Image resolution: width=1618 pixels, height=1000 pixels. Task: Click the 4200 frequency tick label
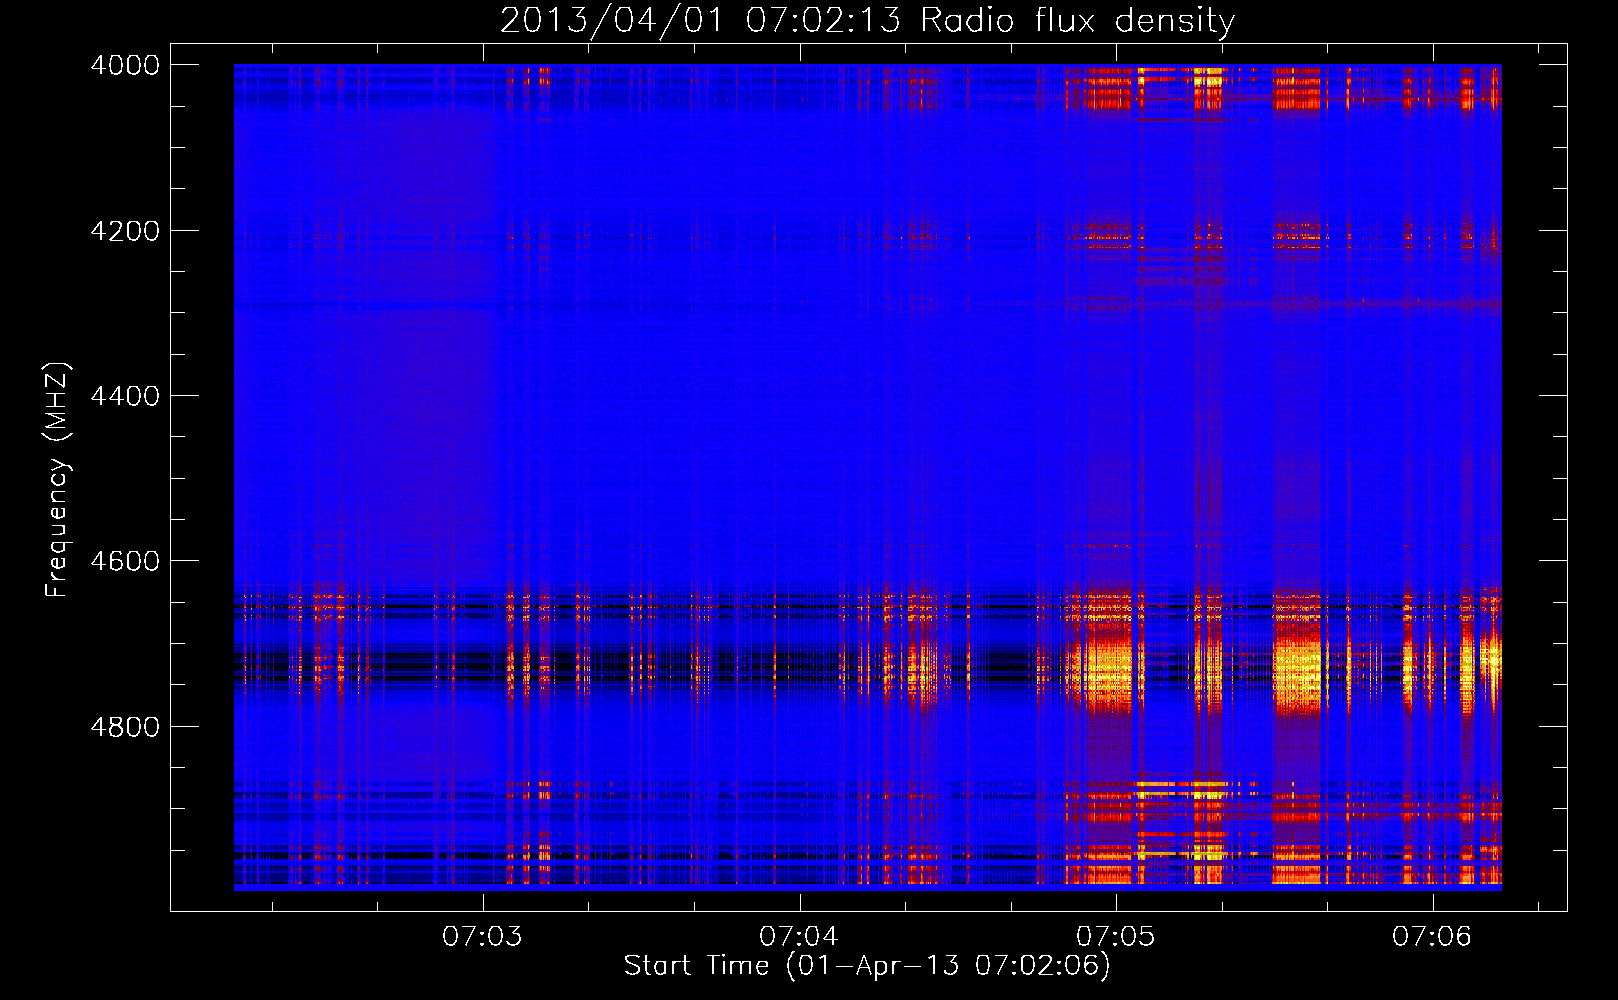point(125,231)
